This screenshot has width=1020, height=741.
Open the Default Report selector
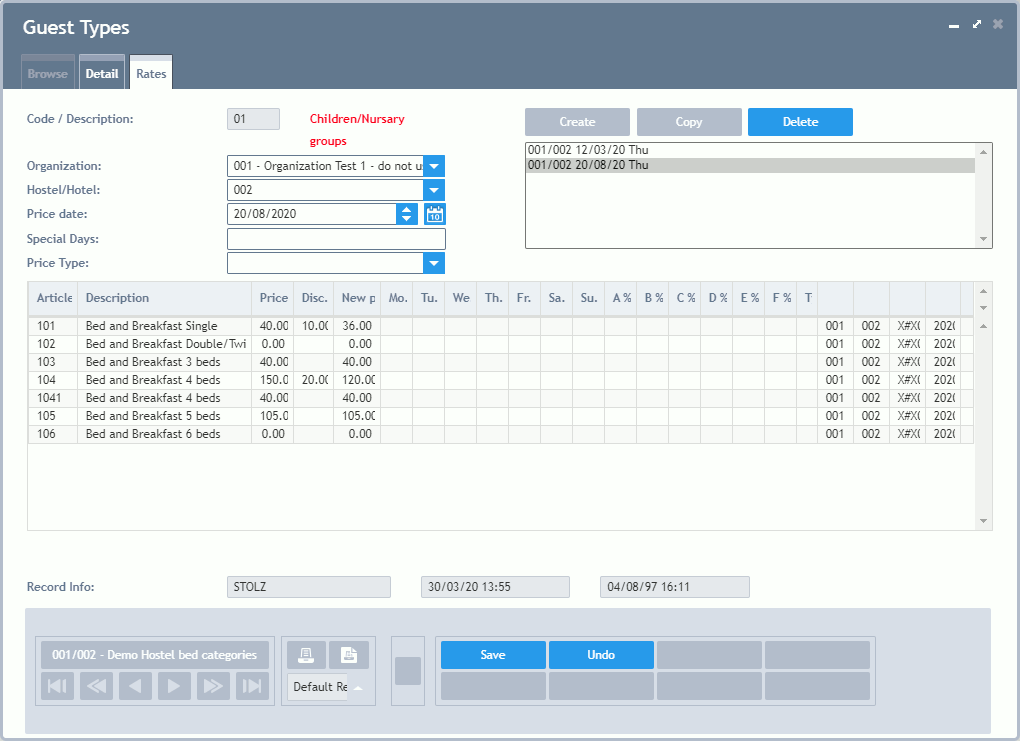tap(328, 687)
